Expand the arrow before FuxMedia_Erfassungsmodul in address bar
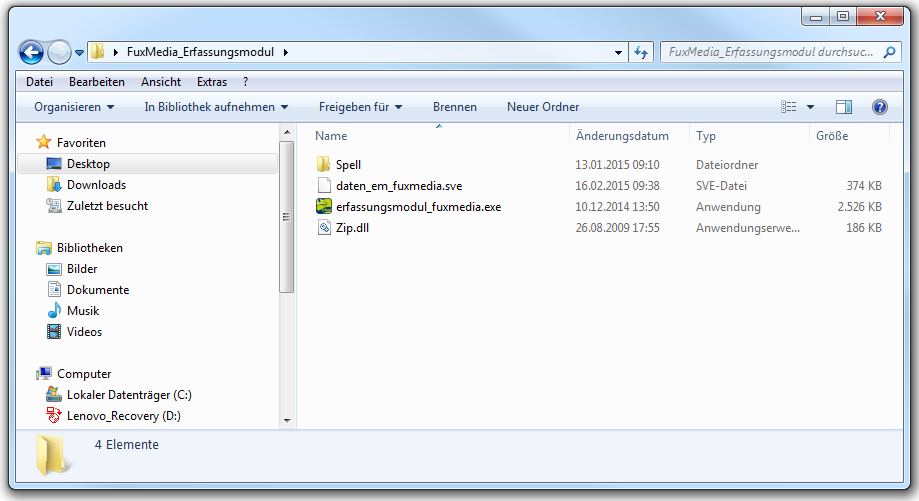Viewport: 919px width, 501px height. coord(115,52)
